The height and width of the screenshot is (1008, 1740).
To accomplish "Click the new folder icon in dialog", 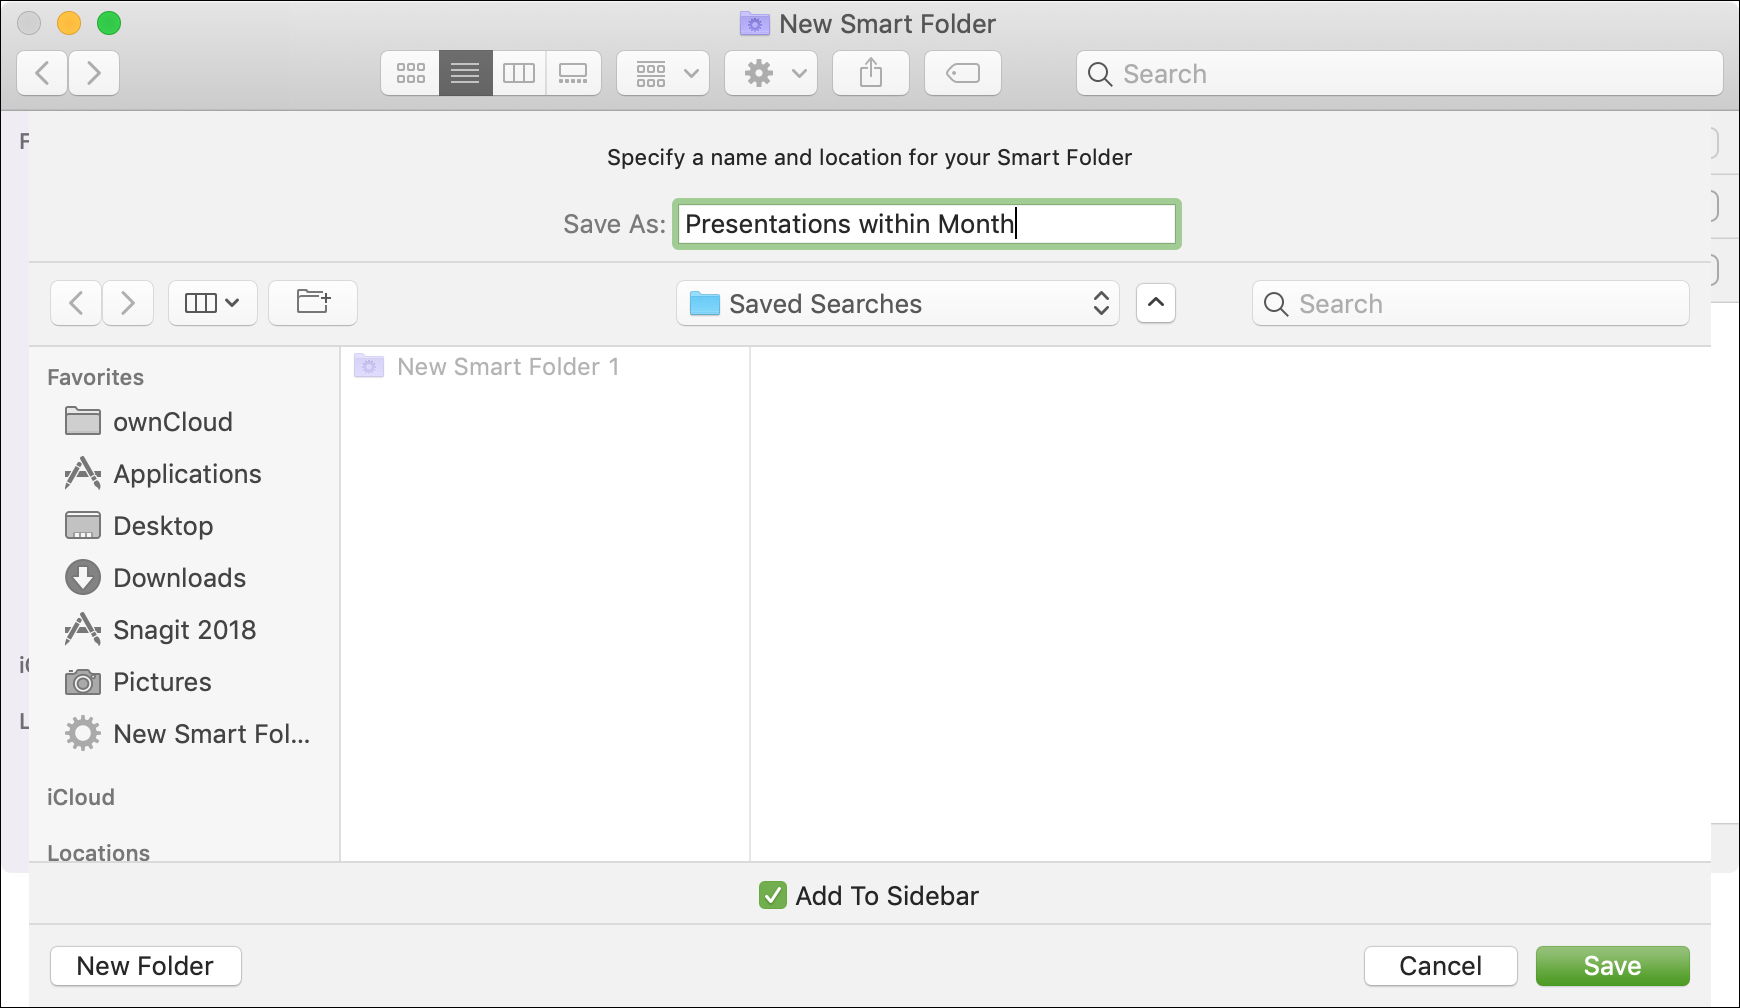I will pyautogui.click(x=313, y=303).
